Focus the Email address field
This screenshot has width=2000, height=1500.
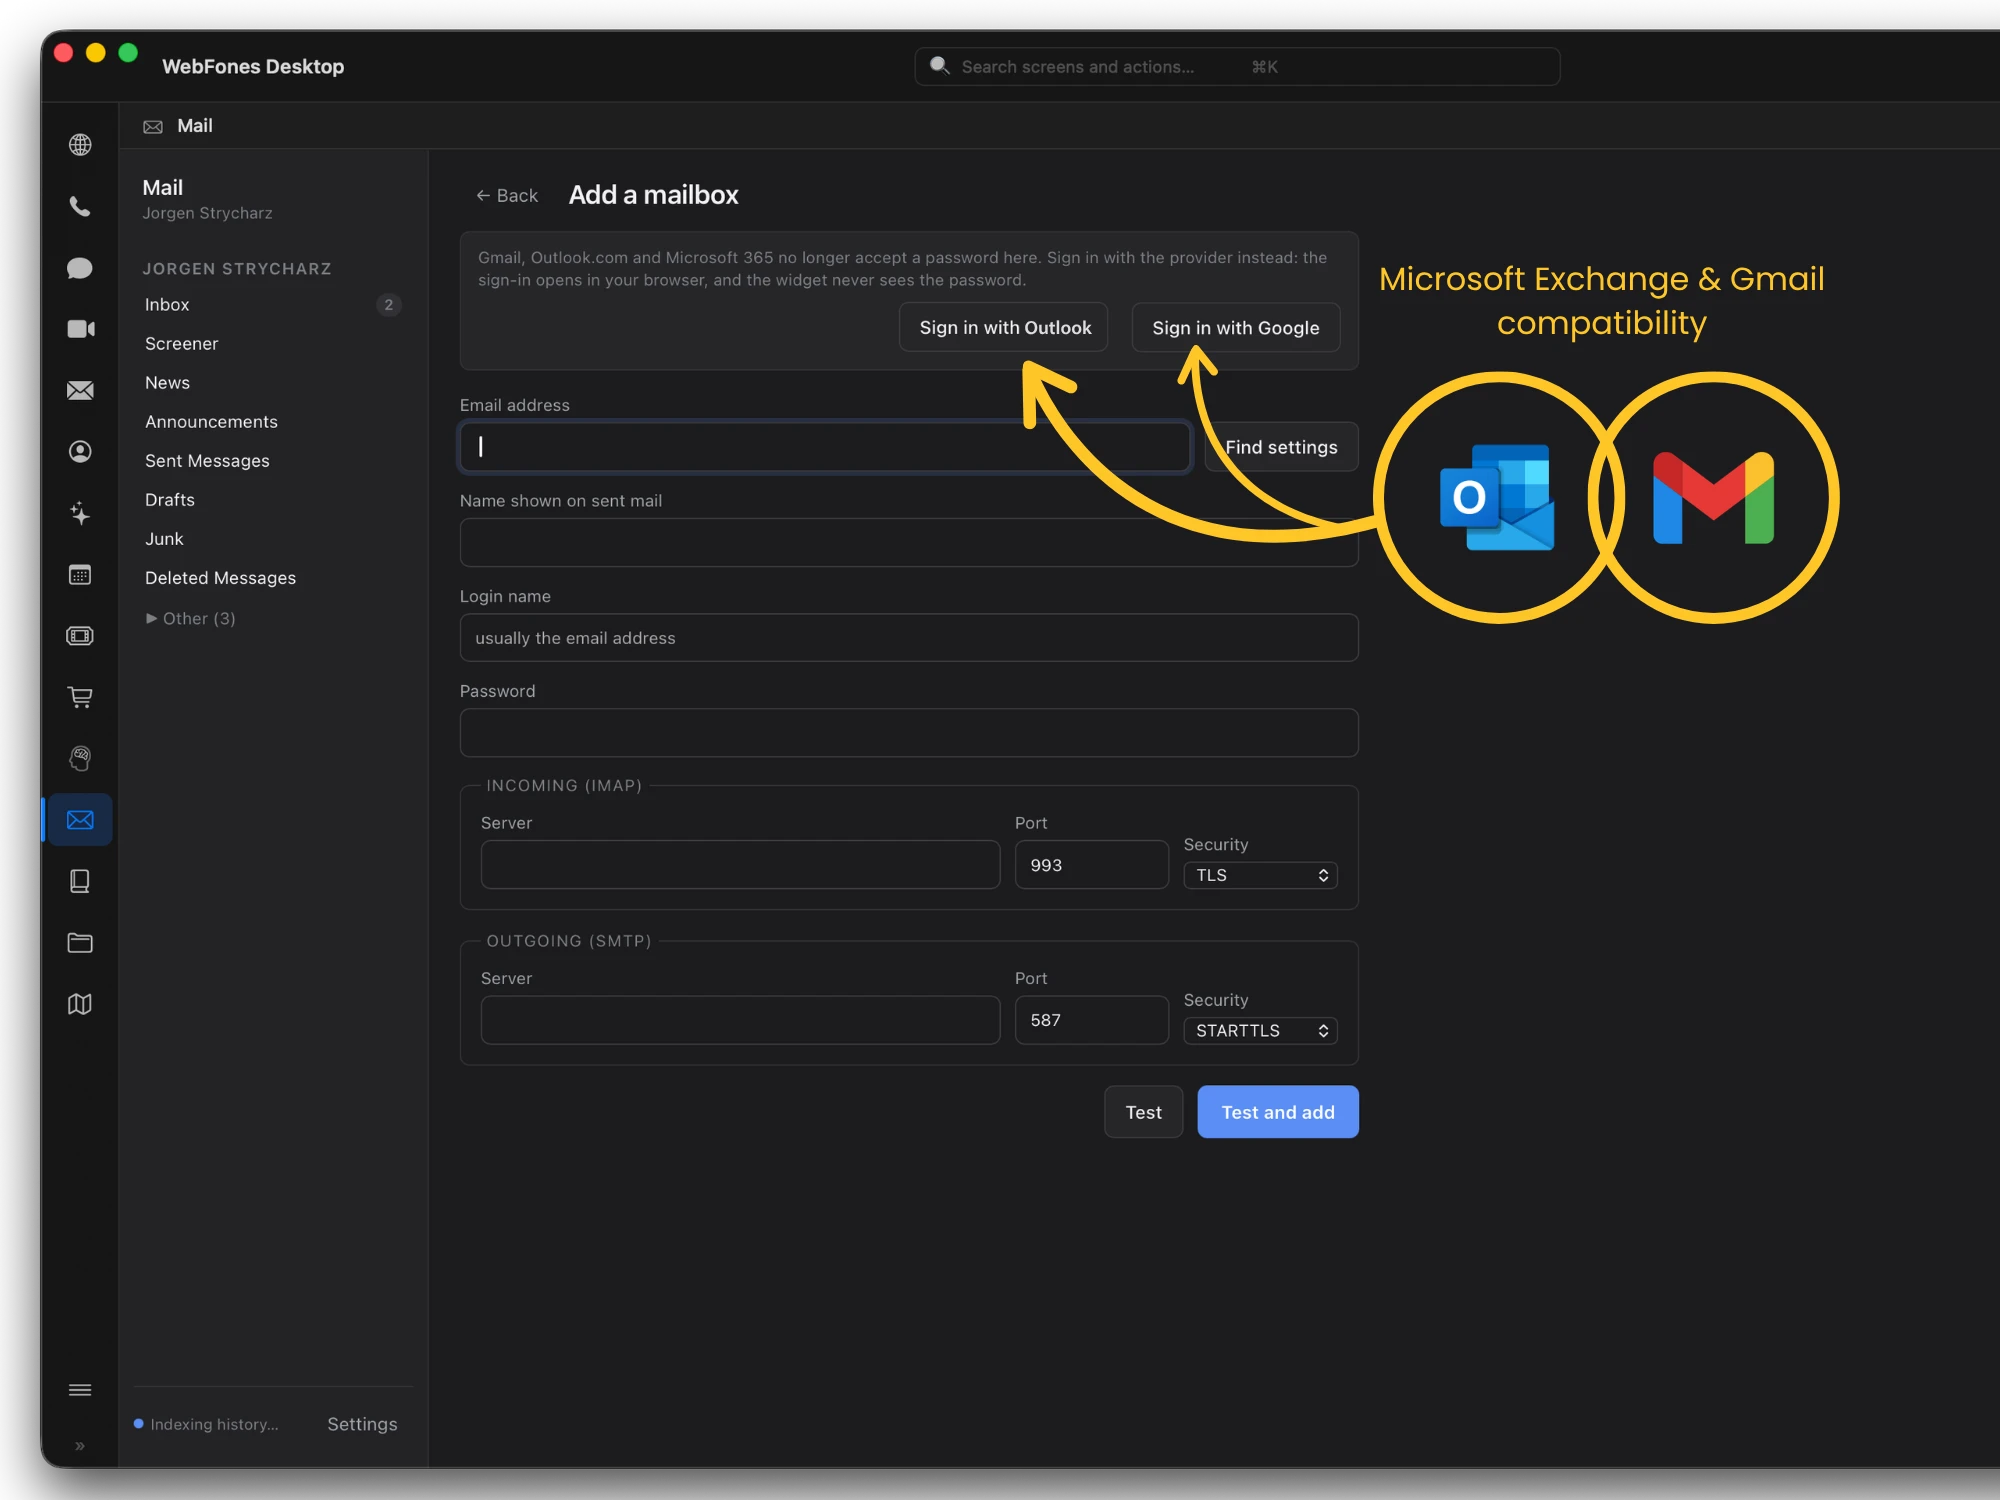(x=825, y=447)
